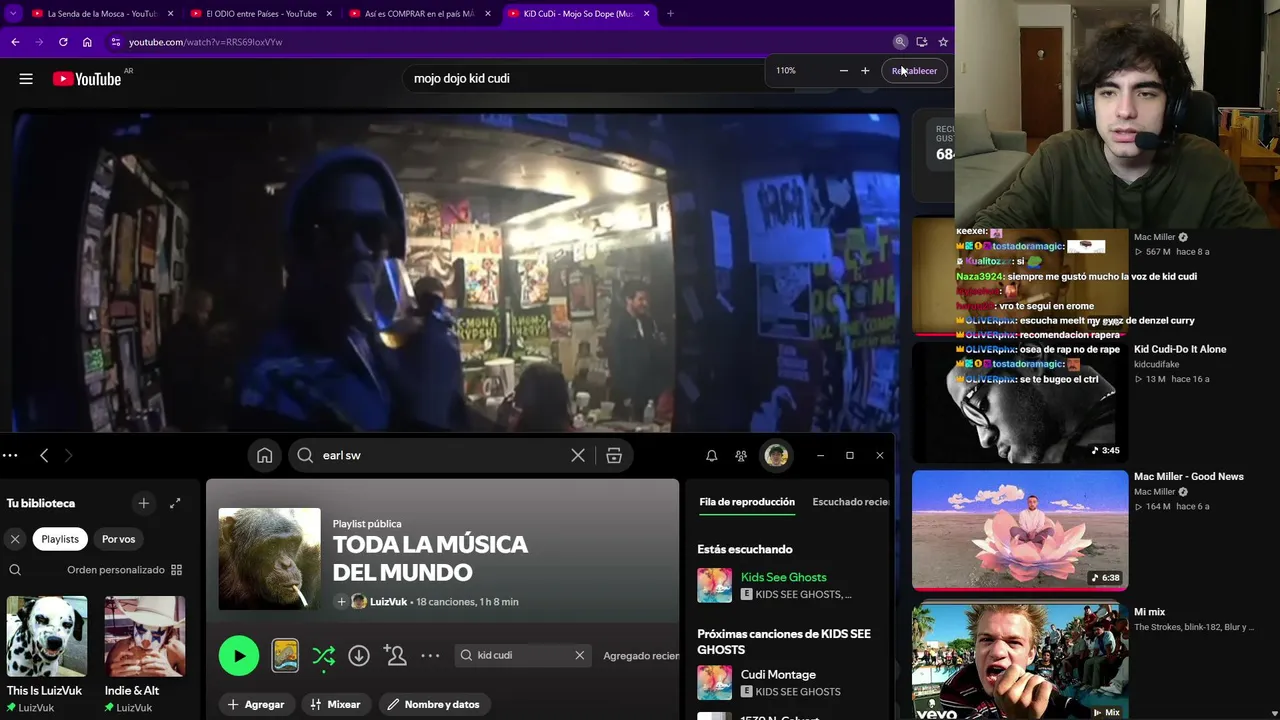
Task: Open the YouTube hamburger guide menu
Action: [x=26, y=79]
